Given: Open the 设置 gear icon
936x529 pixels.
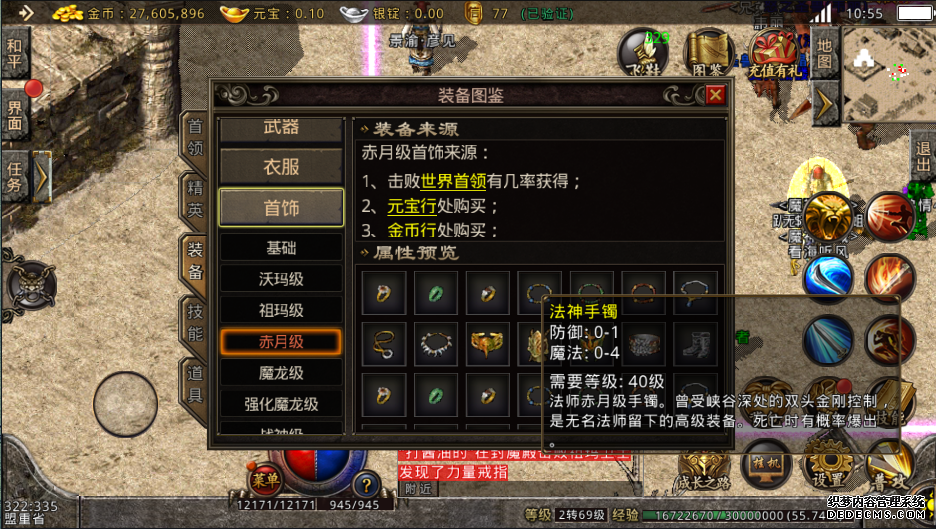Looking at the screenshot, I should pyautogui.click(x=828, y=466).
